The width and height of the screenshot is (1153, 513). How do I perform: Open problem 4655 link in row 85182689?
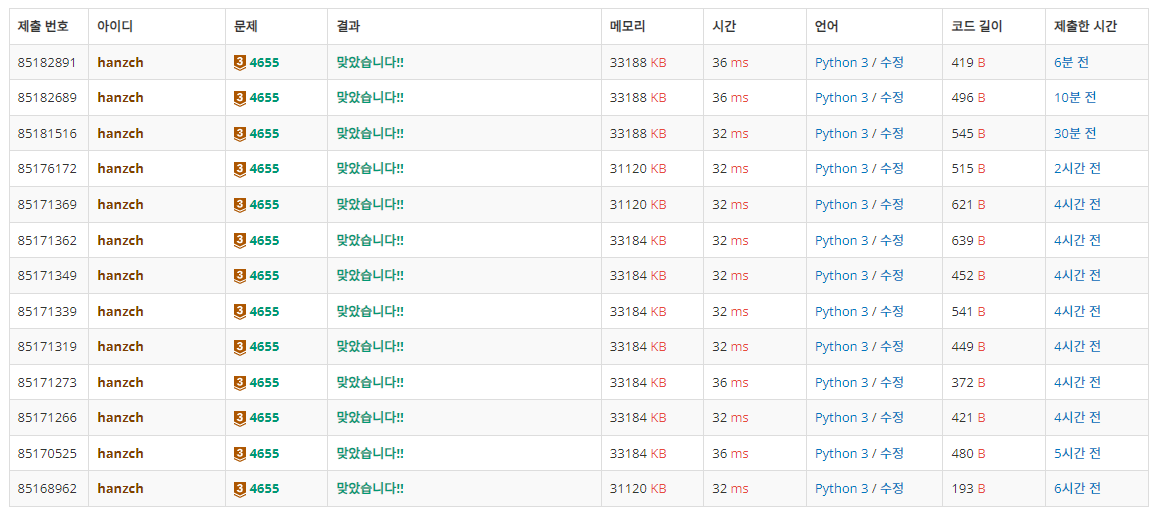265,98
